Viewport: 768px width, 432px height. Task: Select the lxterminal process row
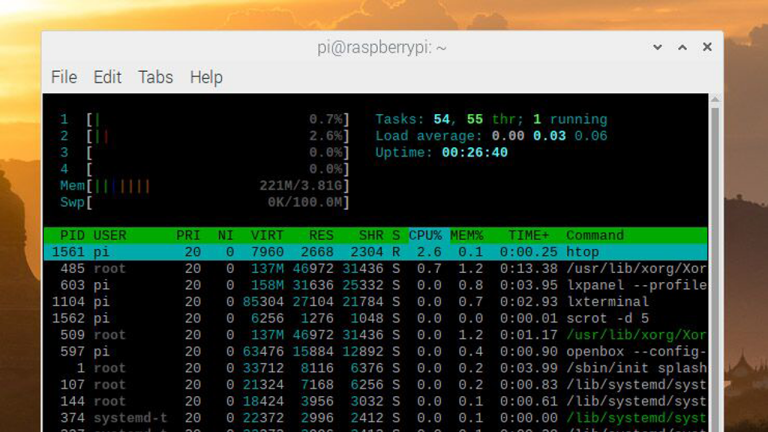(376, 302)
